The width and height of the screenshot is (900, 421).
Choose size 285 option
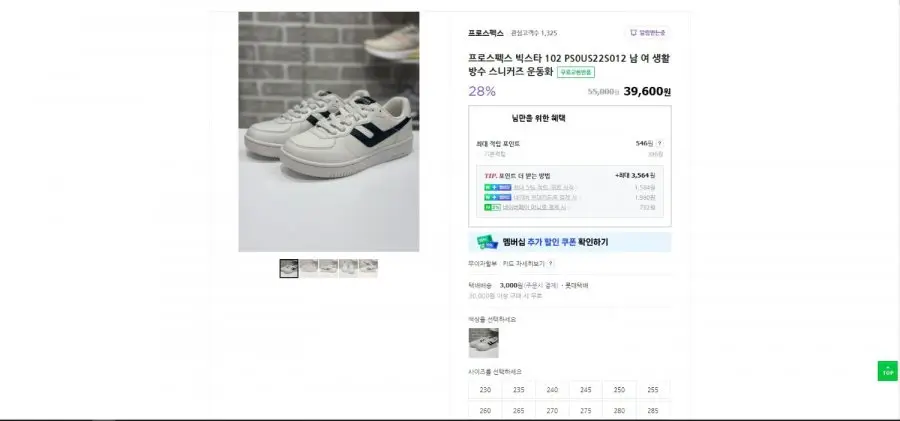click(653, 411)
